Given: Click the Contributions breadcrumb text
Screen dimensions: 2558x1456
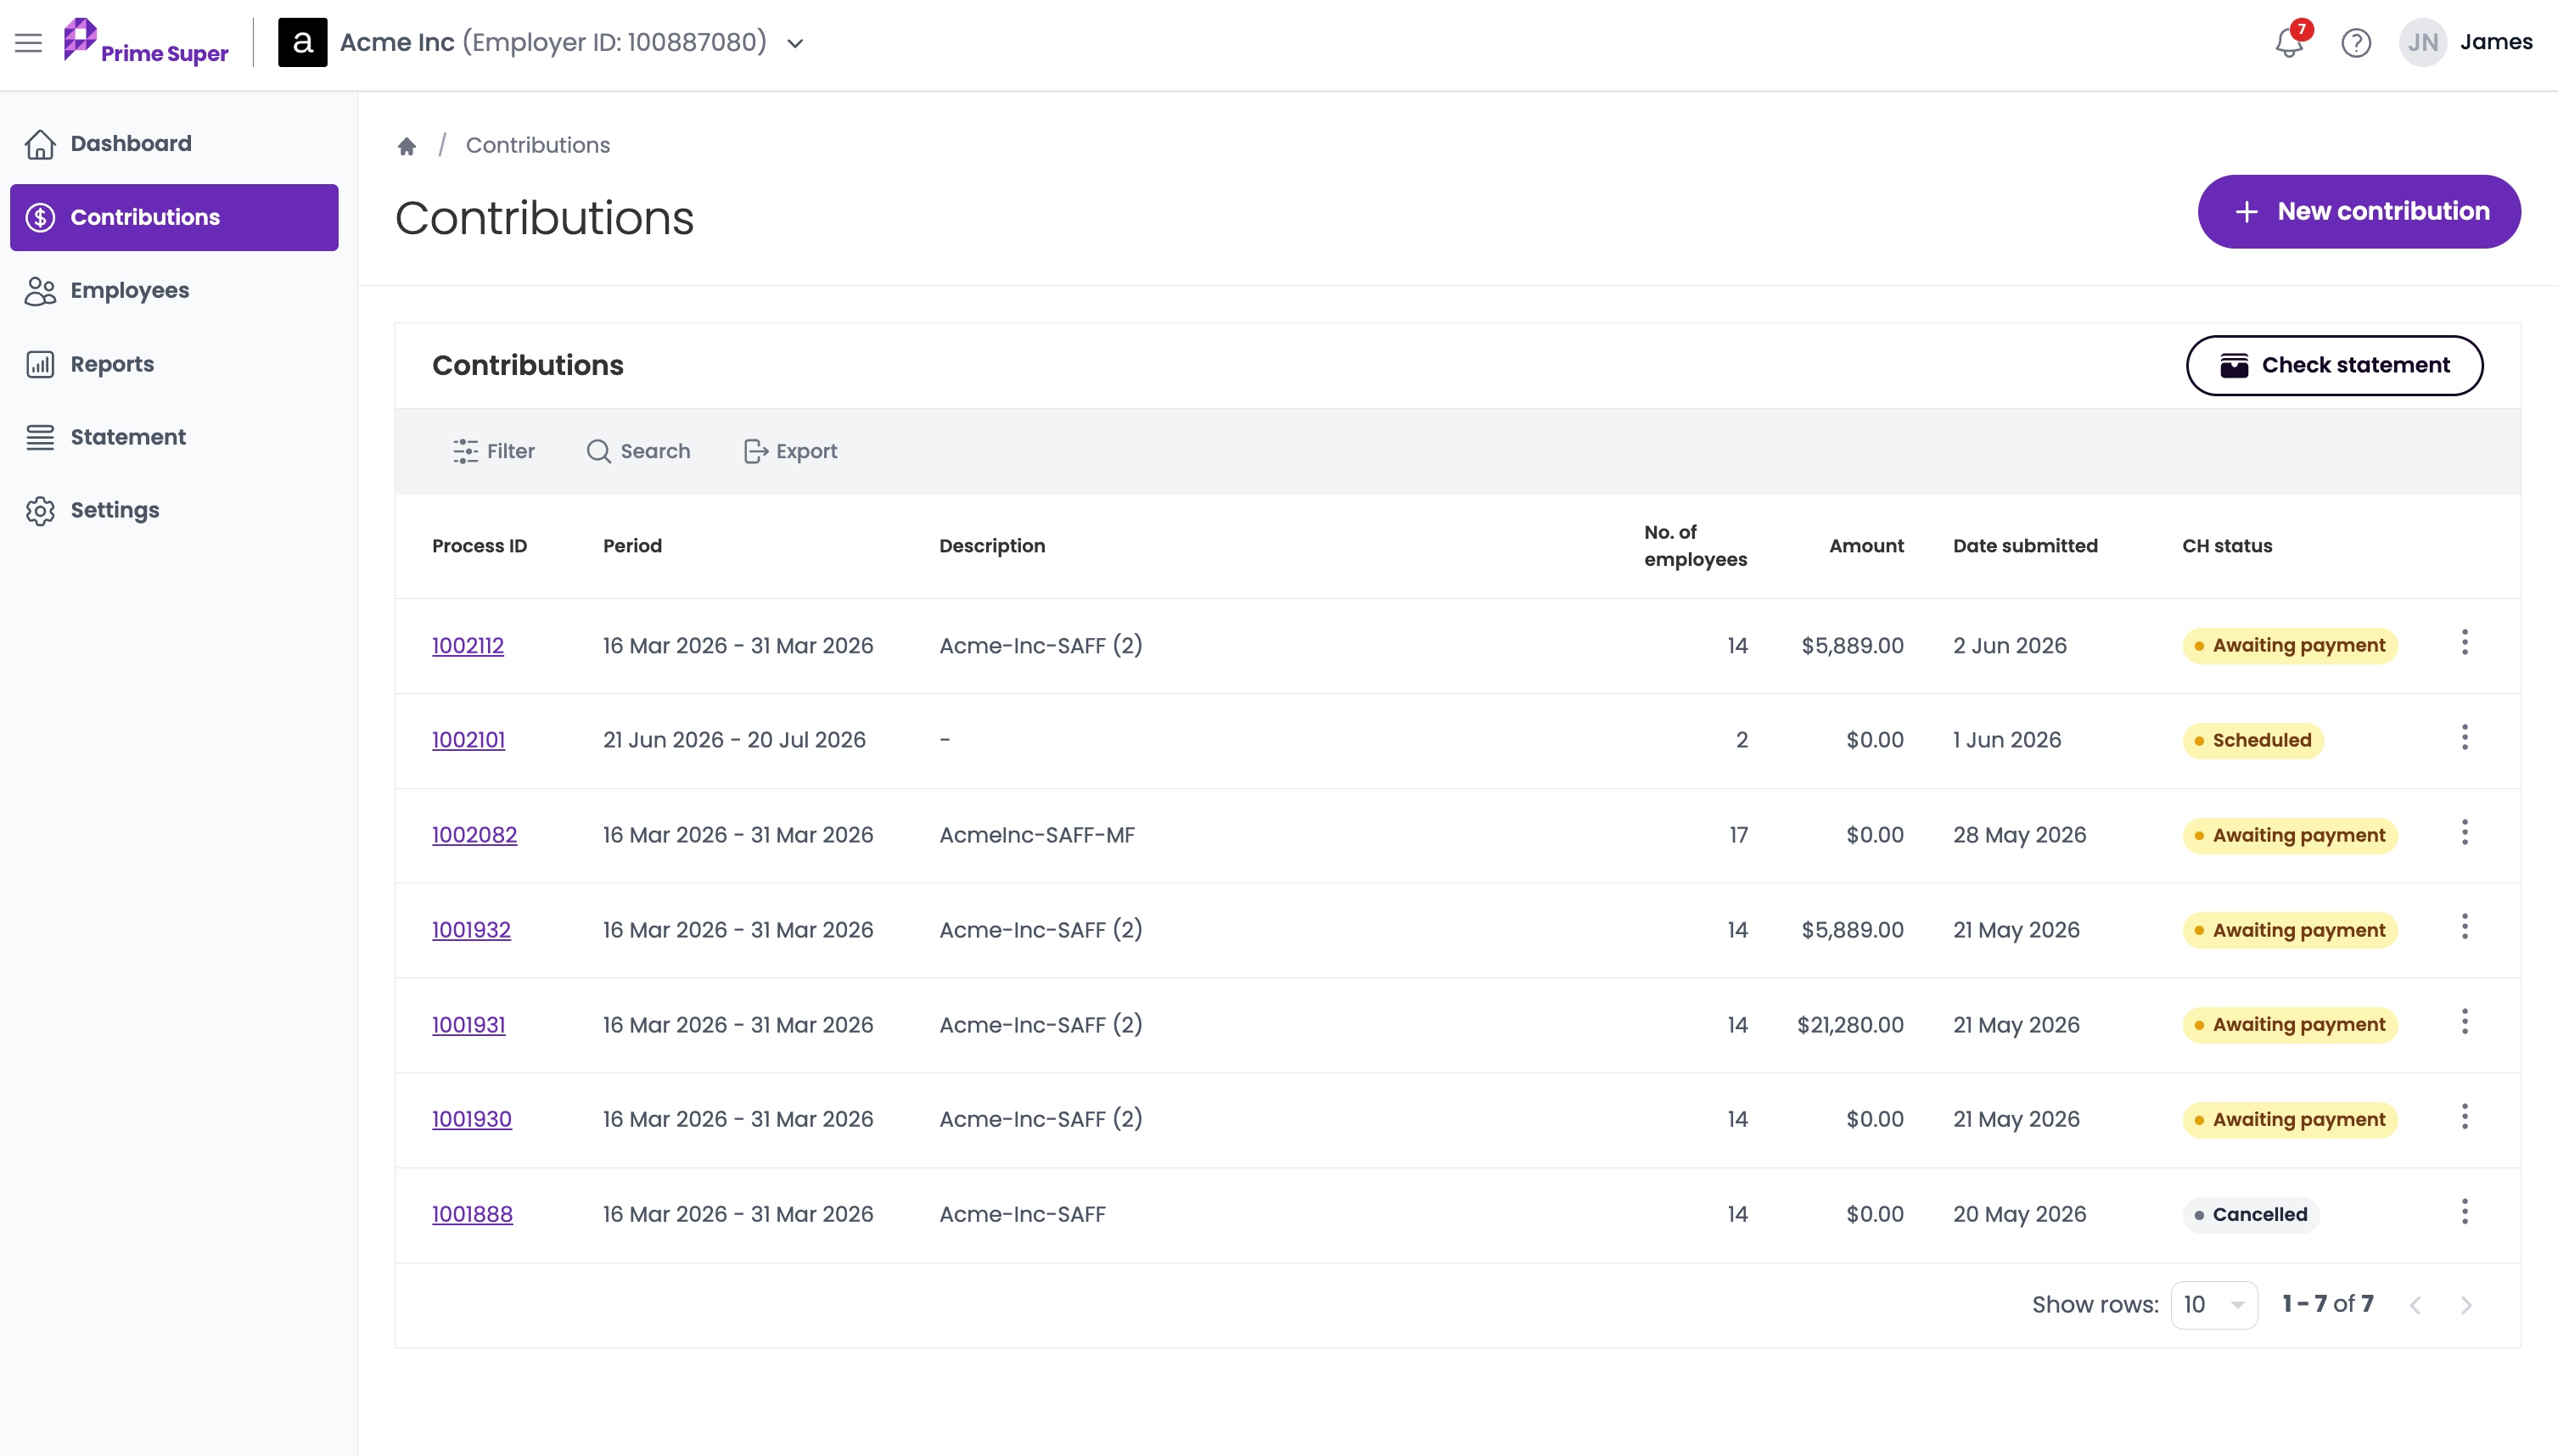Looking at the screenshot, I should coord(538,145).
